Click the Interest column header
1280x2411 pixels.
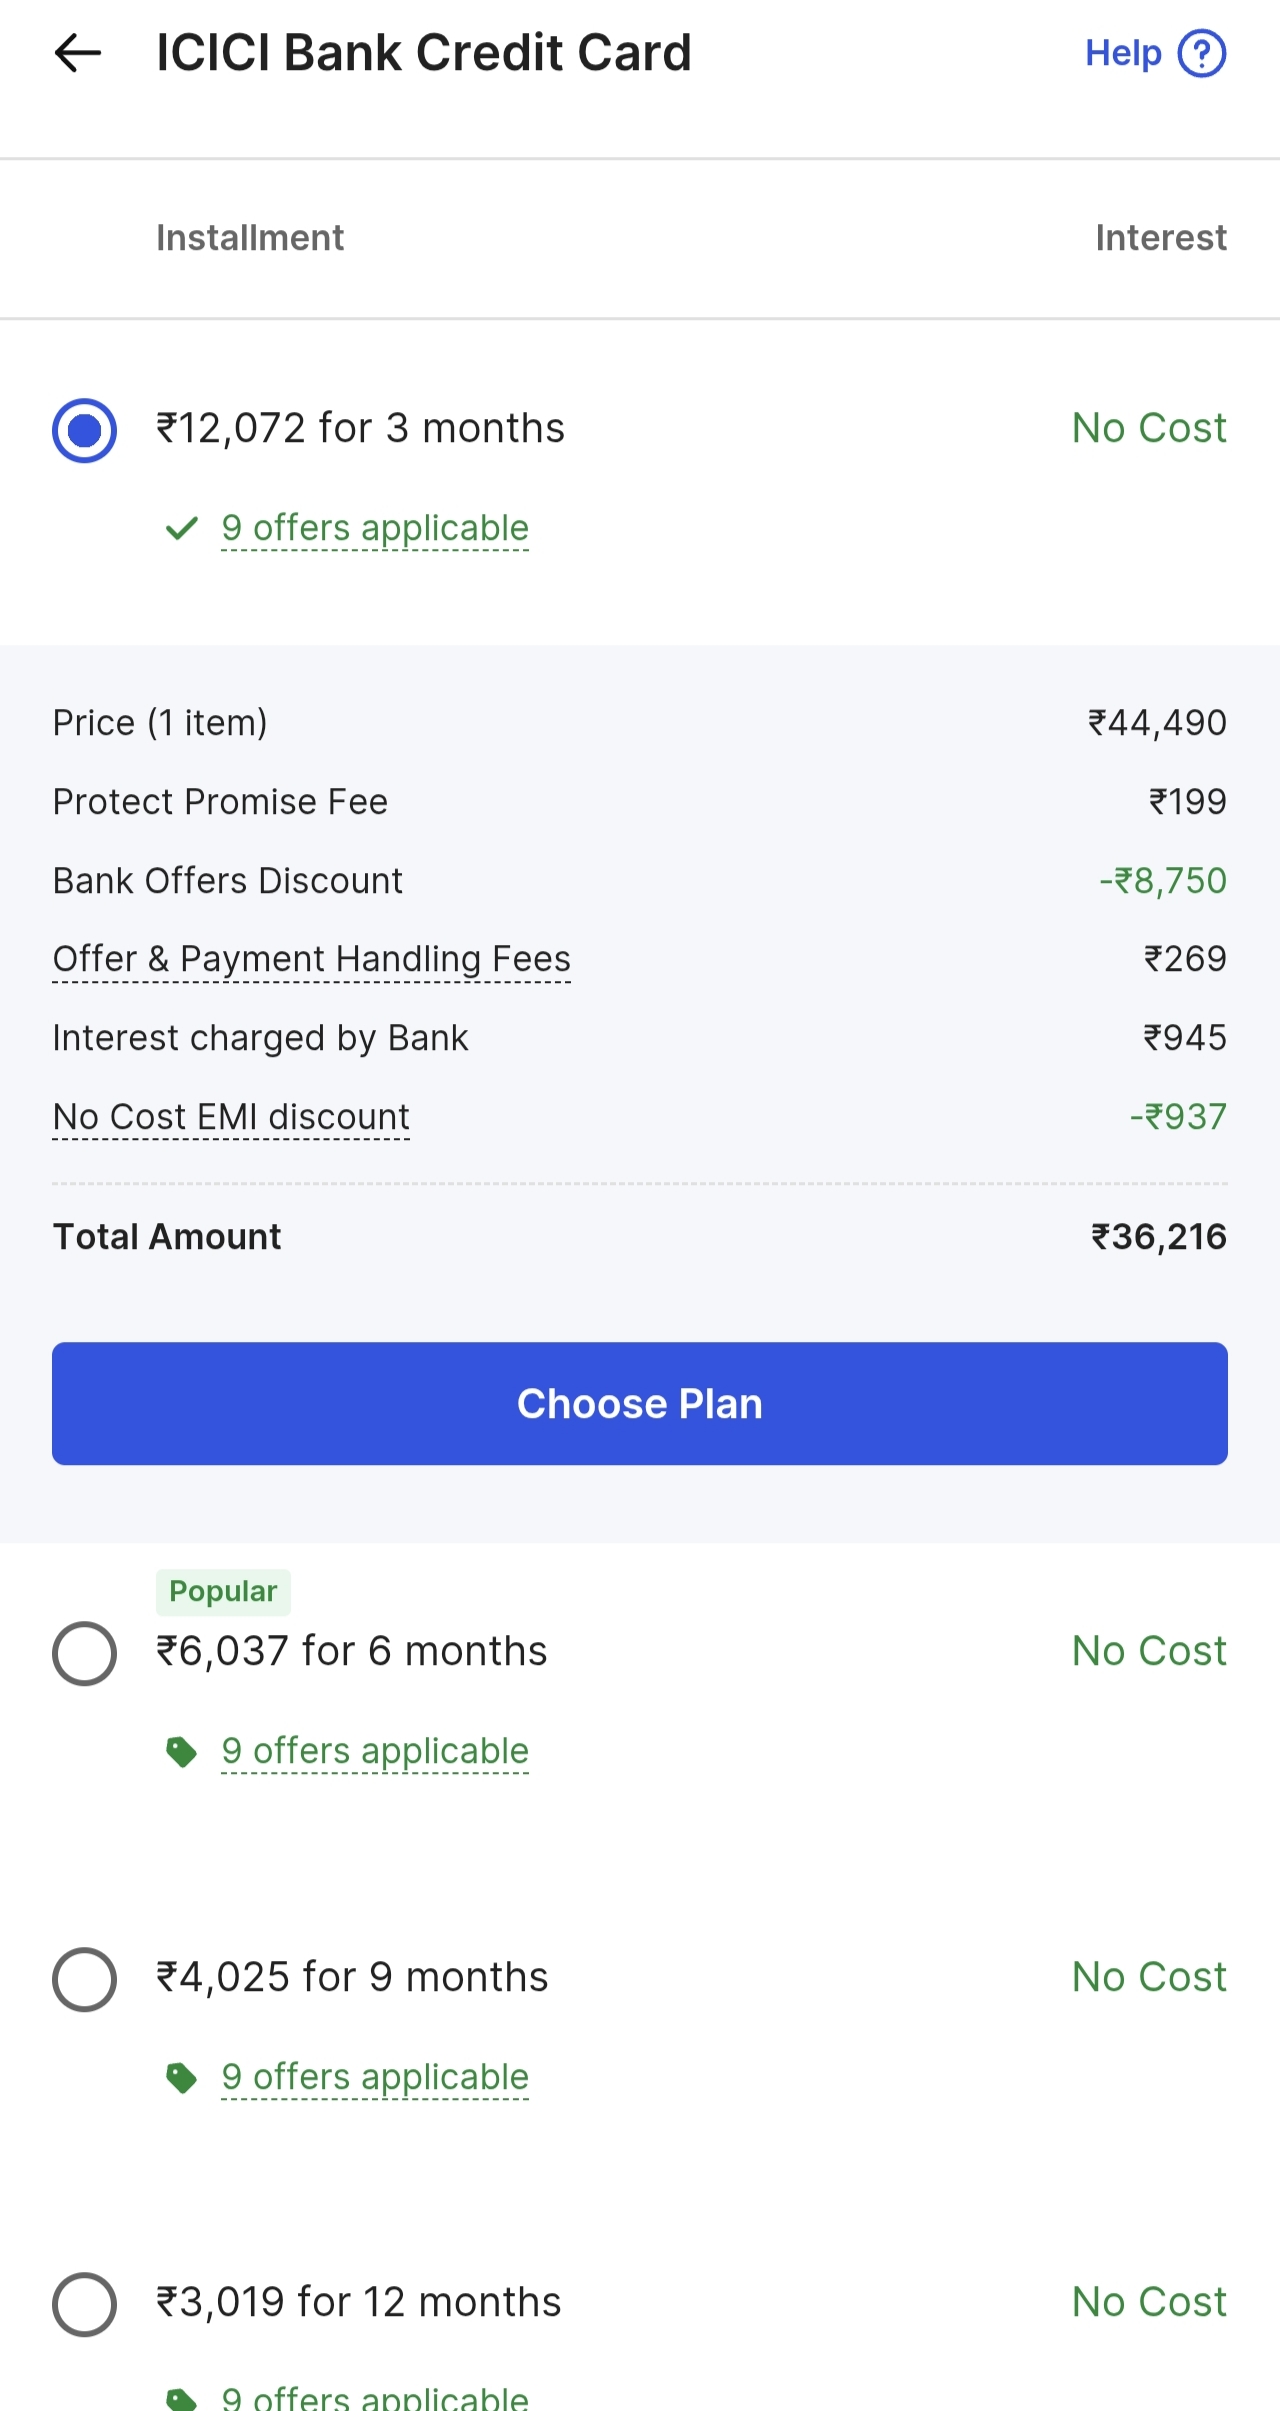[x=1160, y=238]
